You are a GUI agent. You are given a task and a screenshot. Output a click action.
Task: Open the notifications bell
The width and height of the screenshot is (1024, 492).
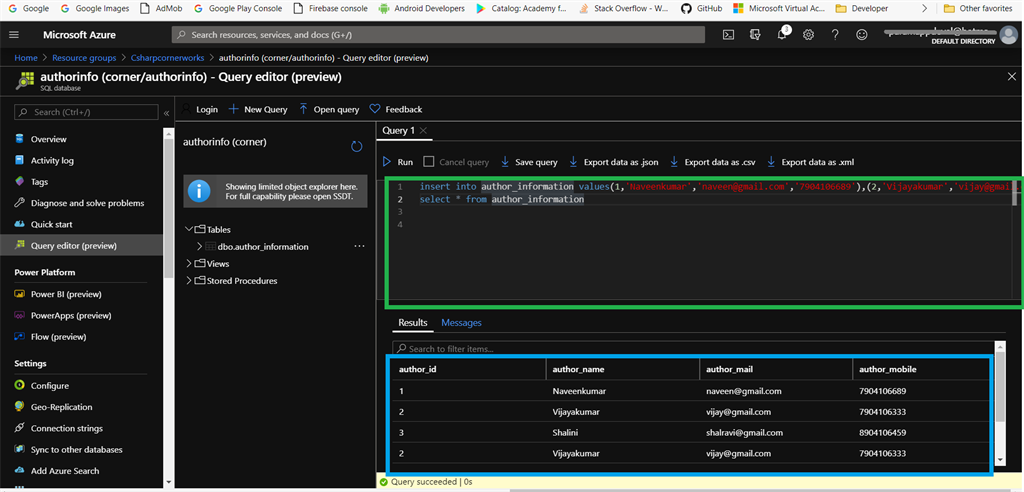pyautogui.click(x=782, y=35)
